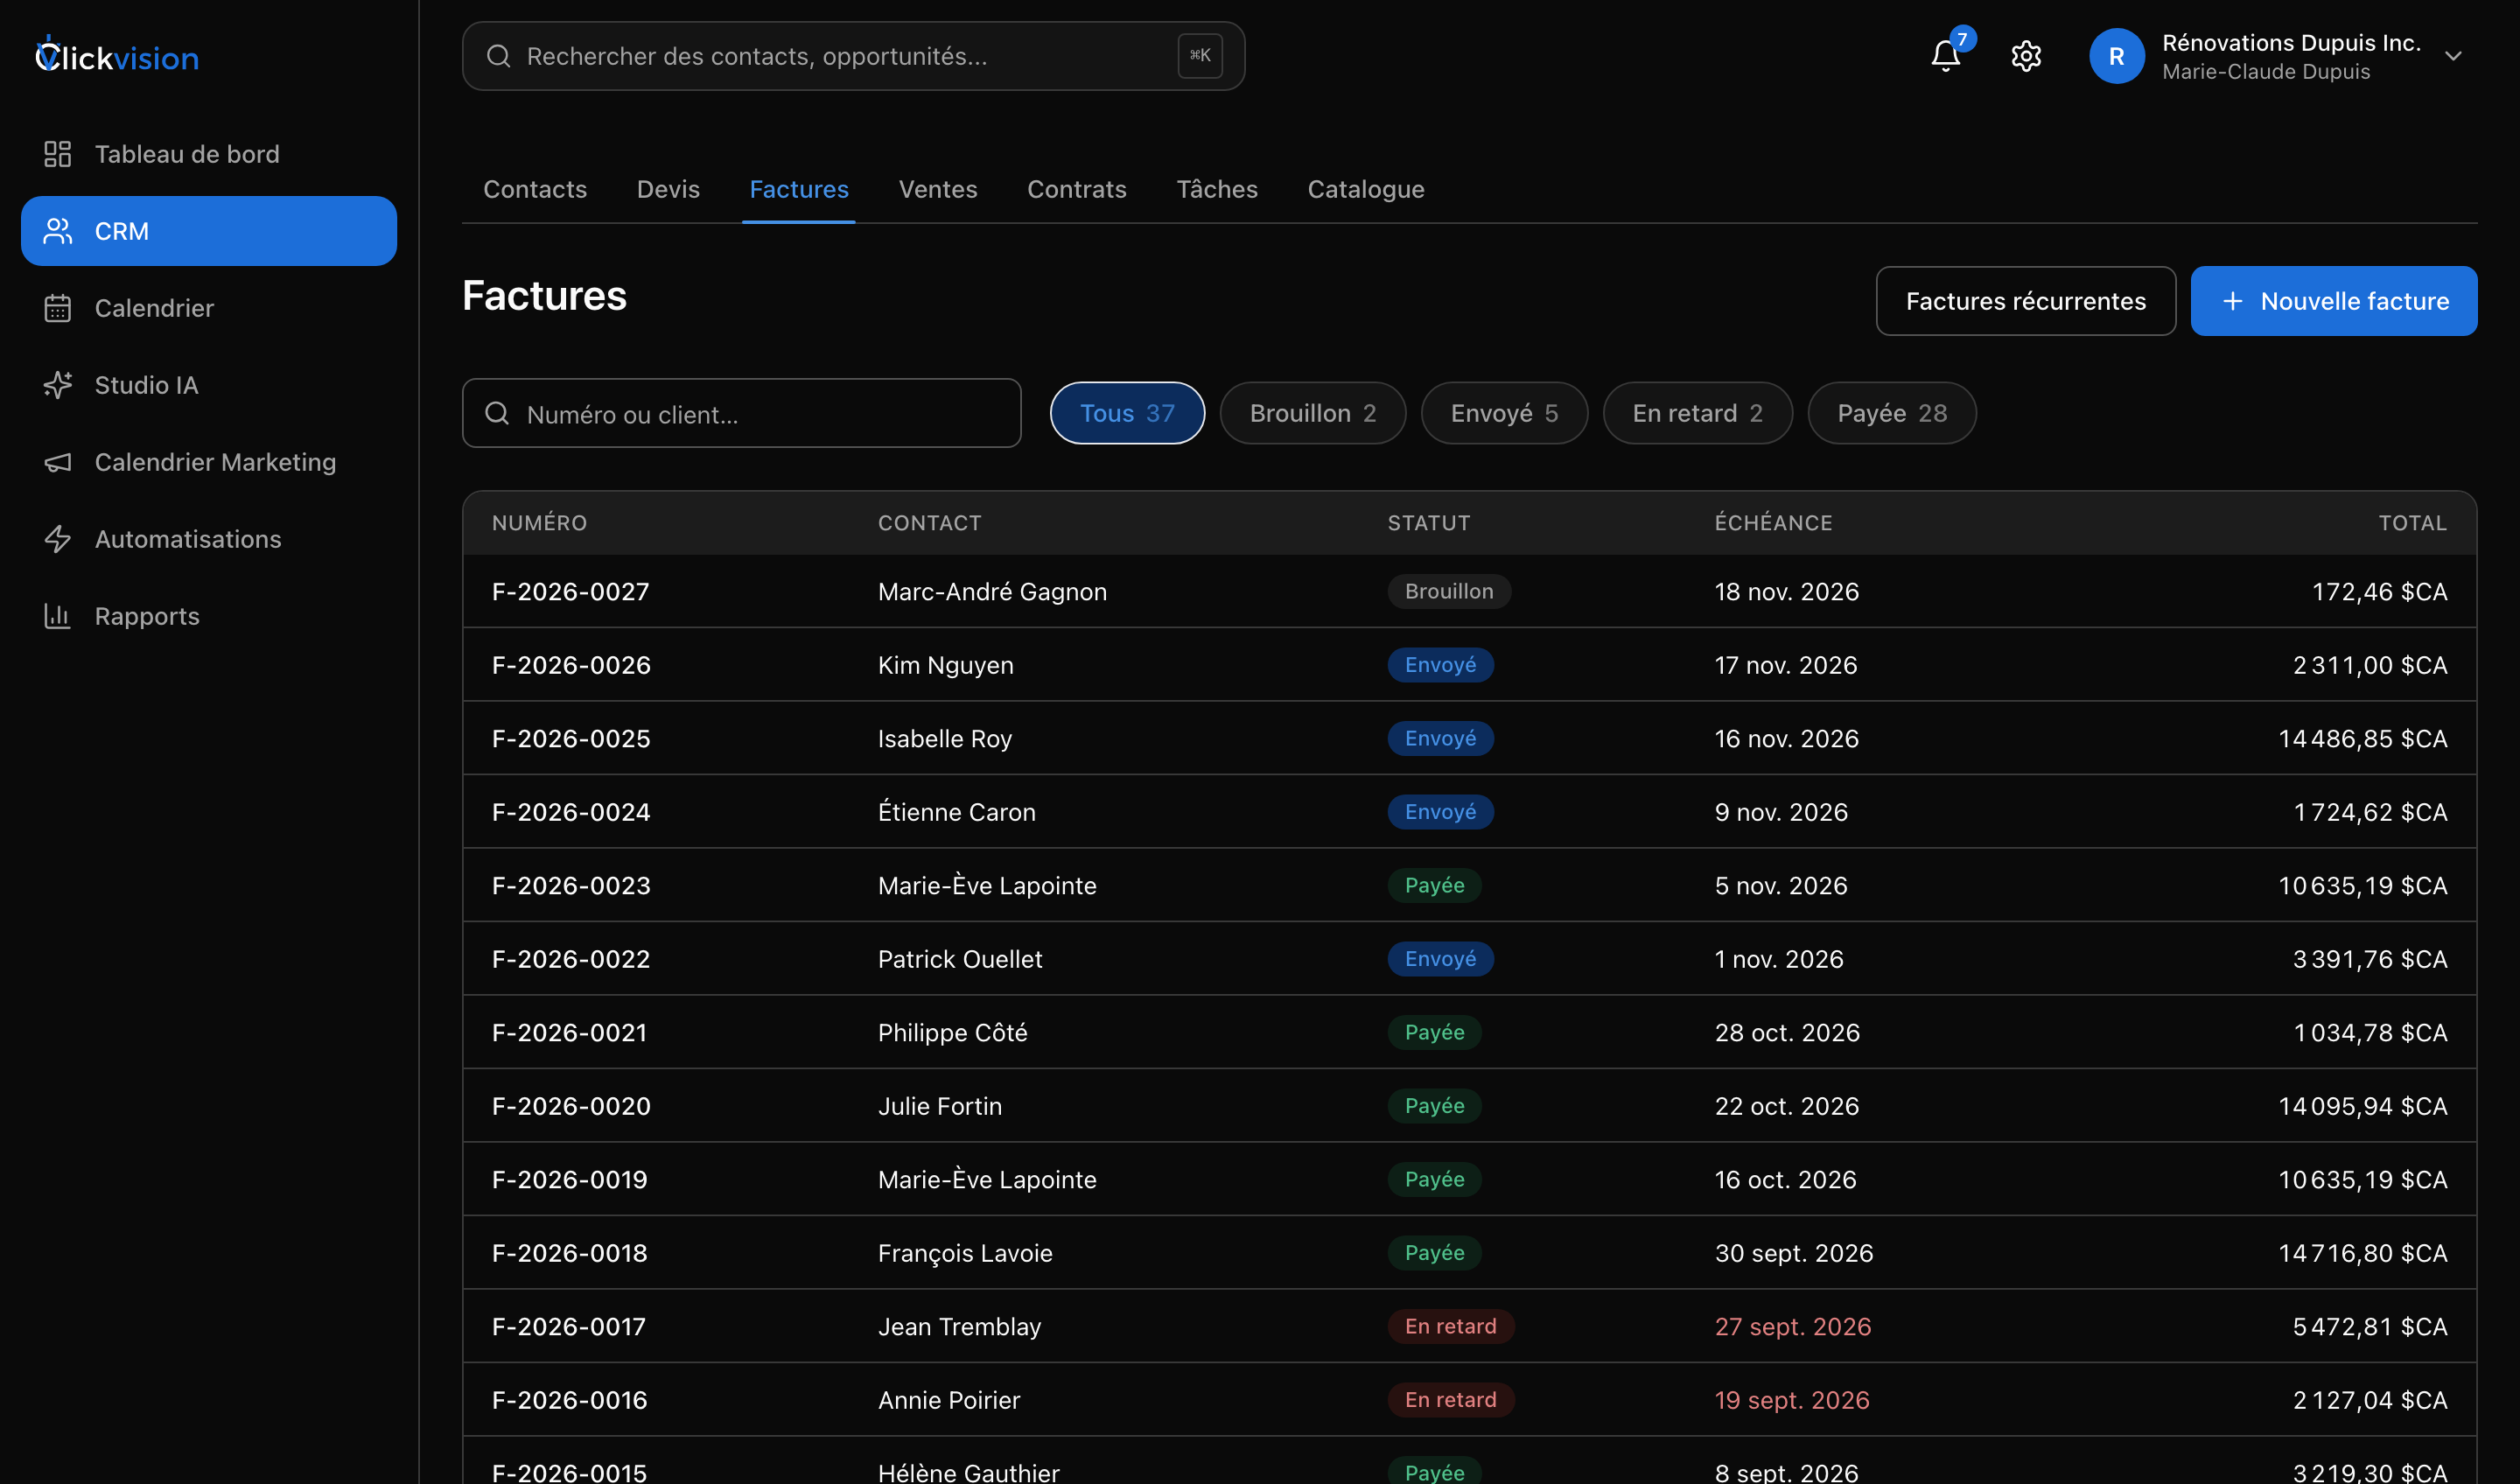Click the Calendrier Marketing megaphone icon

58,462
